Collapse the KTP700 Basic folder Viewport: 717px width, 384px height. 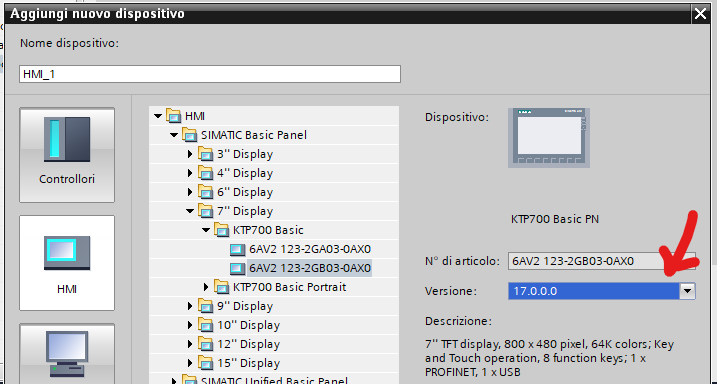pos(206,230)
